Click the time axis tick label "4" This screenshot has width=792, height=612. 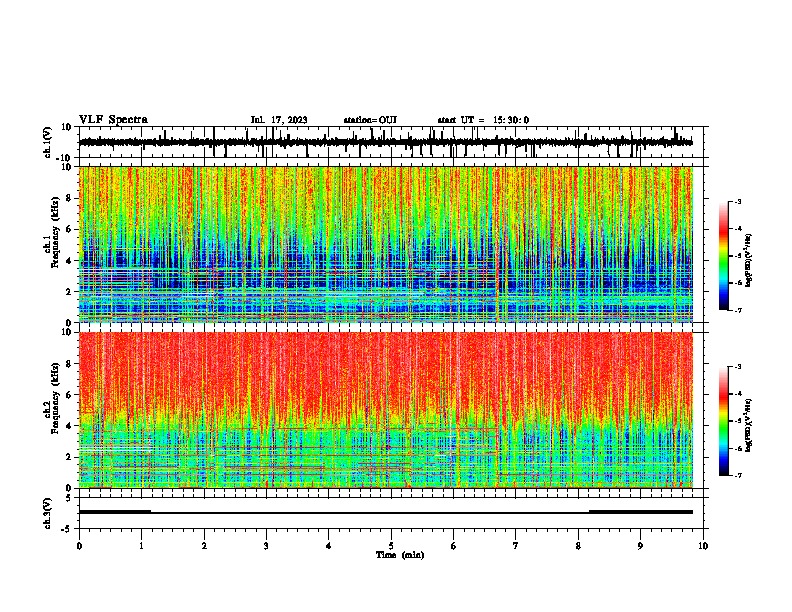[x=329, y=546]
